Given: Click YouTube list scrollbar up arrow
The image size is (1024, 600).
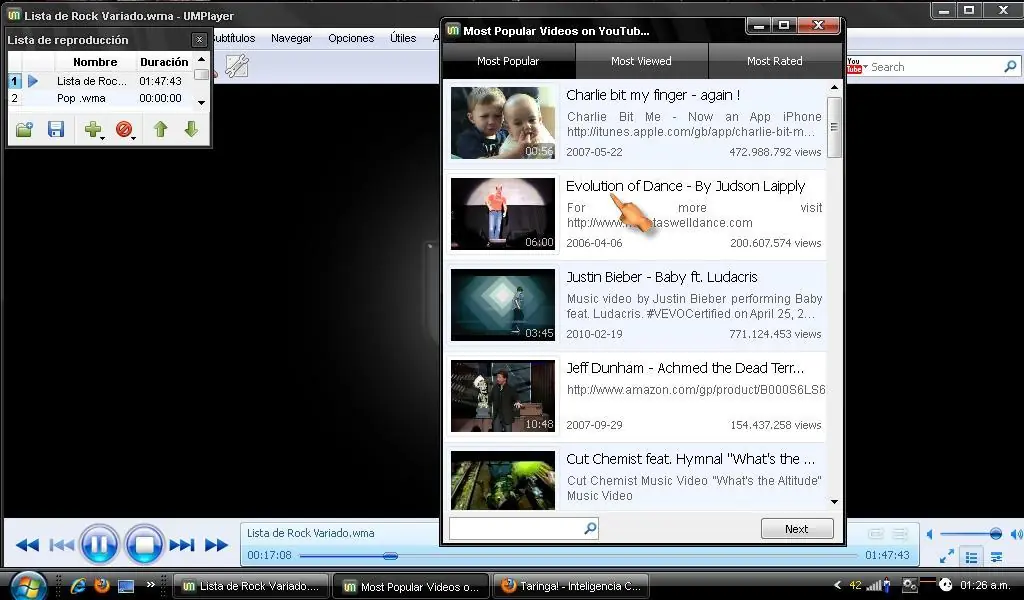Looking at the screenshot, I should click(x=834, y=87).
